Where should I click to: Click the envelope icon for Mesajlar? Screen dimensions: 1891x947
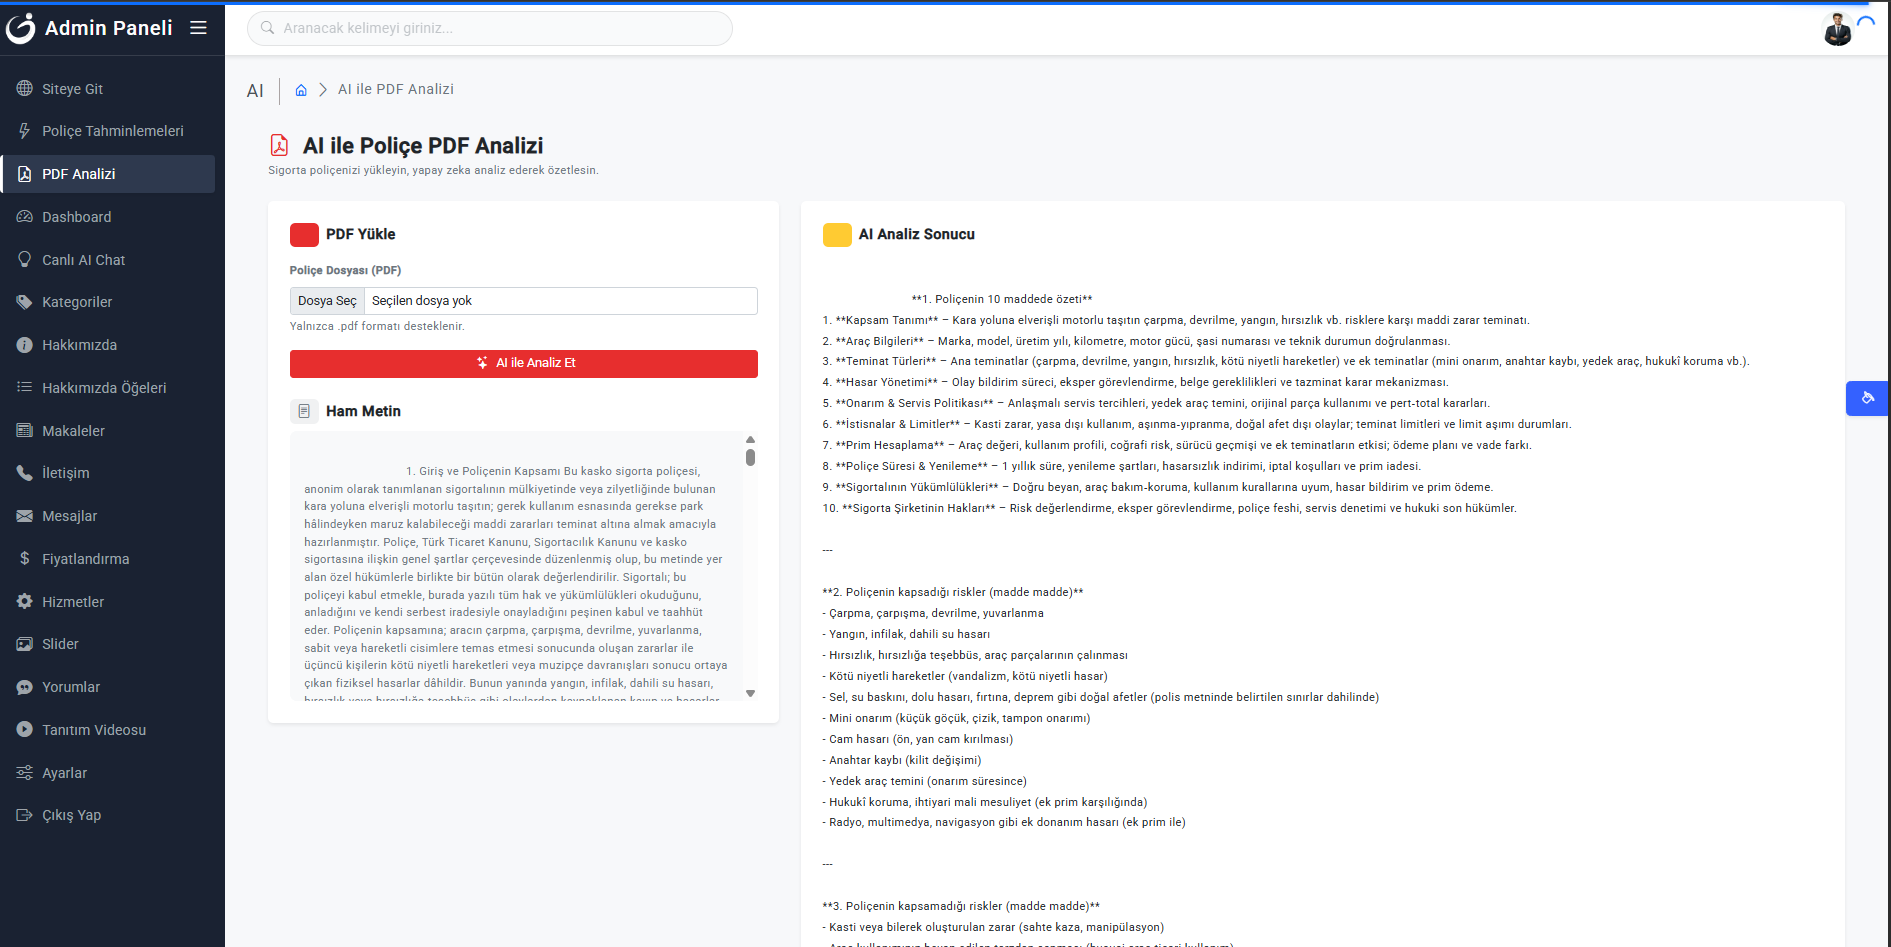(24, 516)
